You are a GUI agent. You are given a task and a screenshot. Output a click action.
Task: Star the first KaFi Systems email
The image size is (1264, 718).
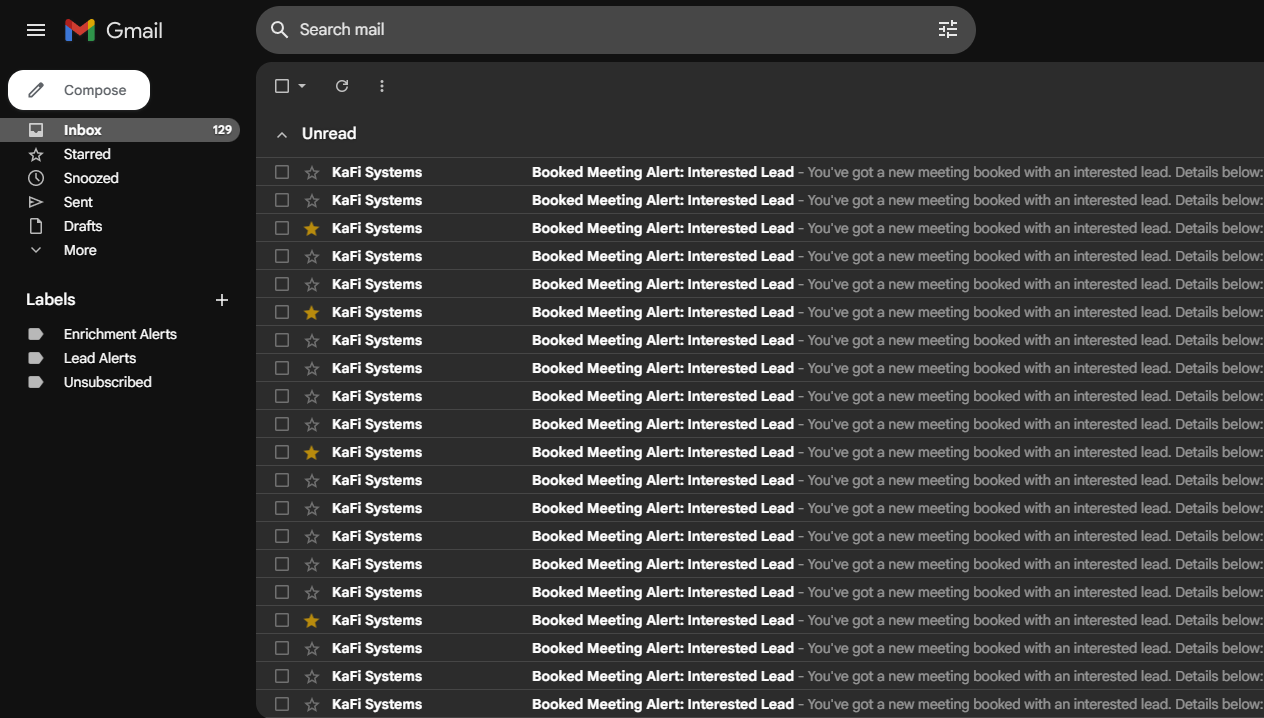pos(312,172)
